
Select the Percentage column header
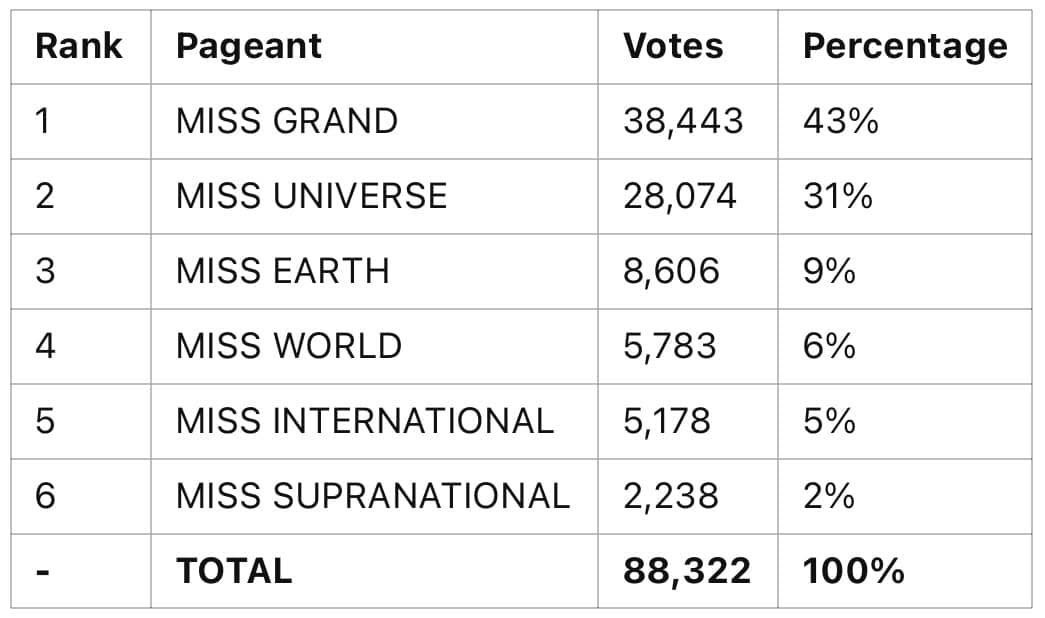pos(904,47)
